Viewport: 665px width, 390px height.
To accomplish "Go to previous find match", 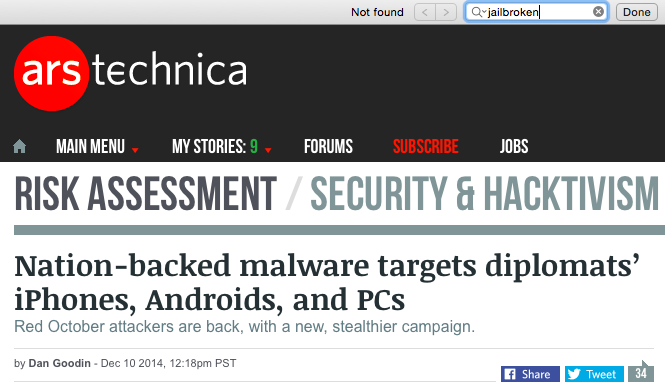I will (x=425, y=12).
